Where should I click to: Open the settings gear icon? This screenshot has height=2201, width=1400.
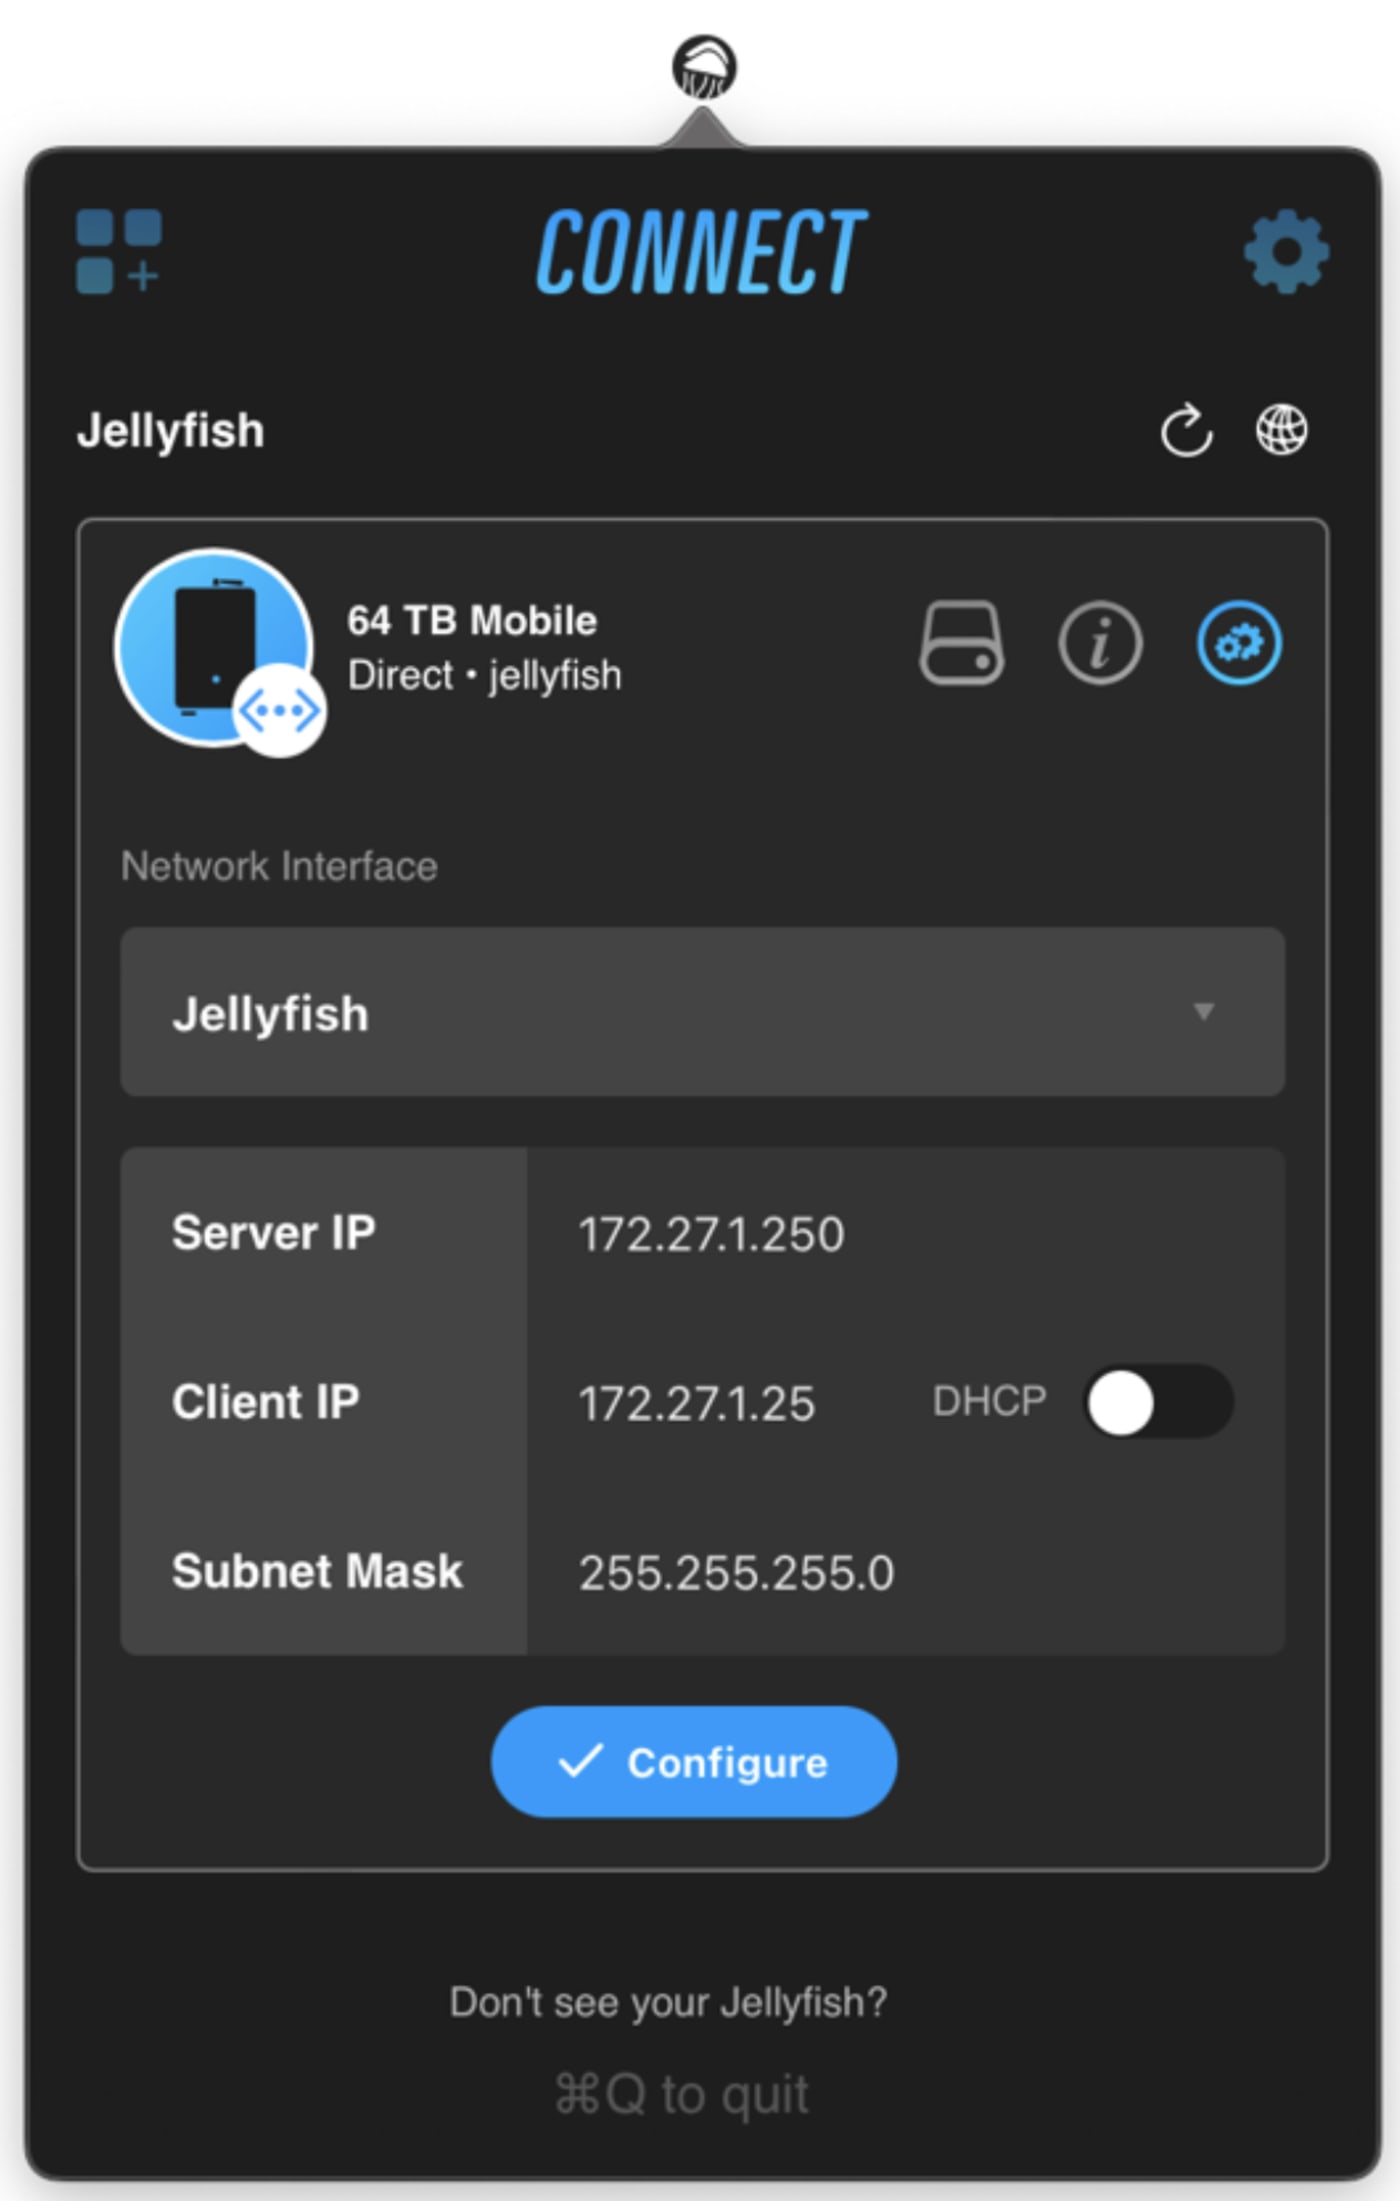1286,251
